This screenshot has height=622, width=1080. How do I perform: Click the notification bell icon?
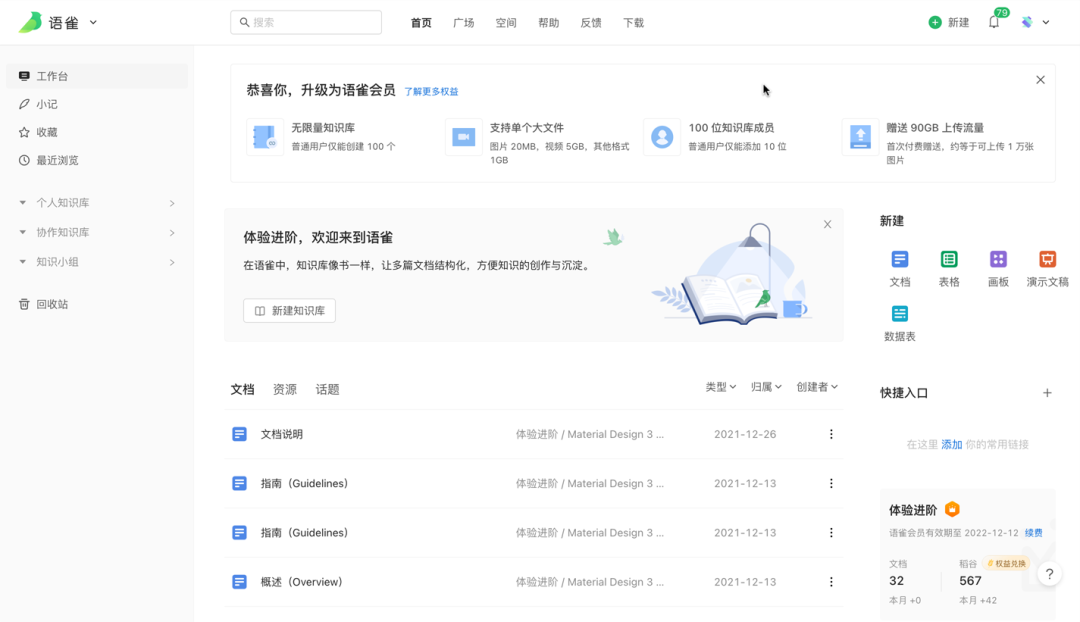pos(994,22)
